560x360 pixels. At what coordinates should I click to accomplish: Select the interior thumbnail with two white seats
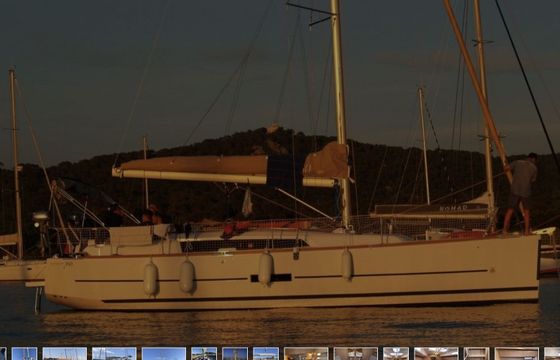(356, 354)
